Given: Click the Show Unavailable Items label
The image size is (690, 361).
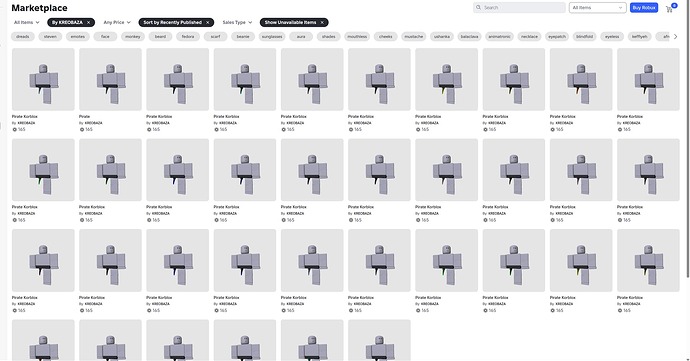Looking at the screenshot, I should click(290, 22).
